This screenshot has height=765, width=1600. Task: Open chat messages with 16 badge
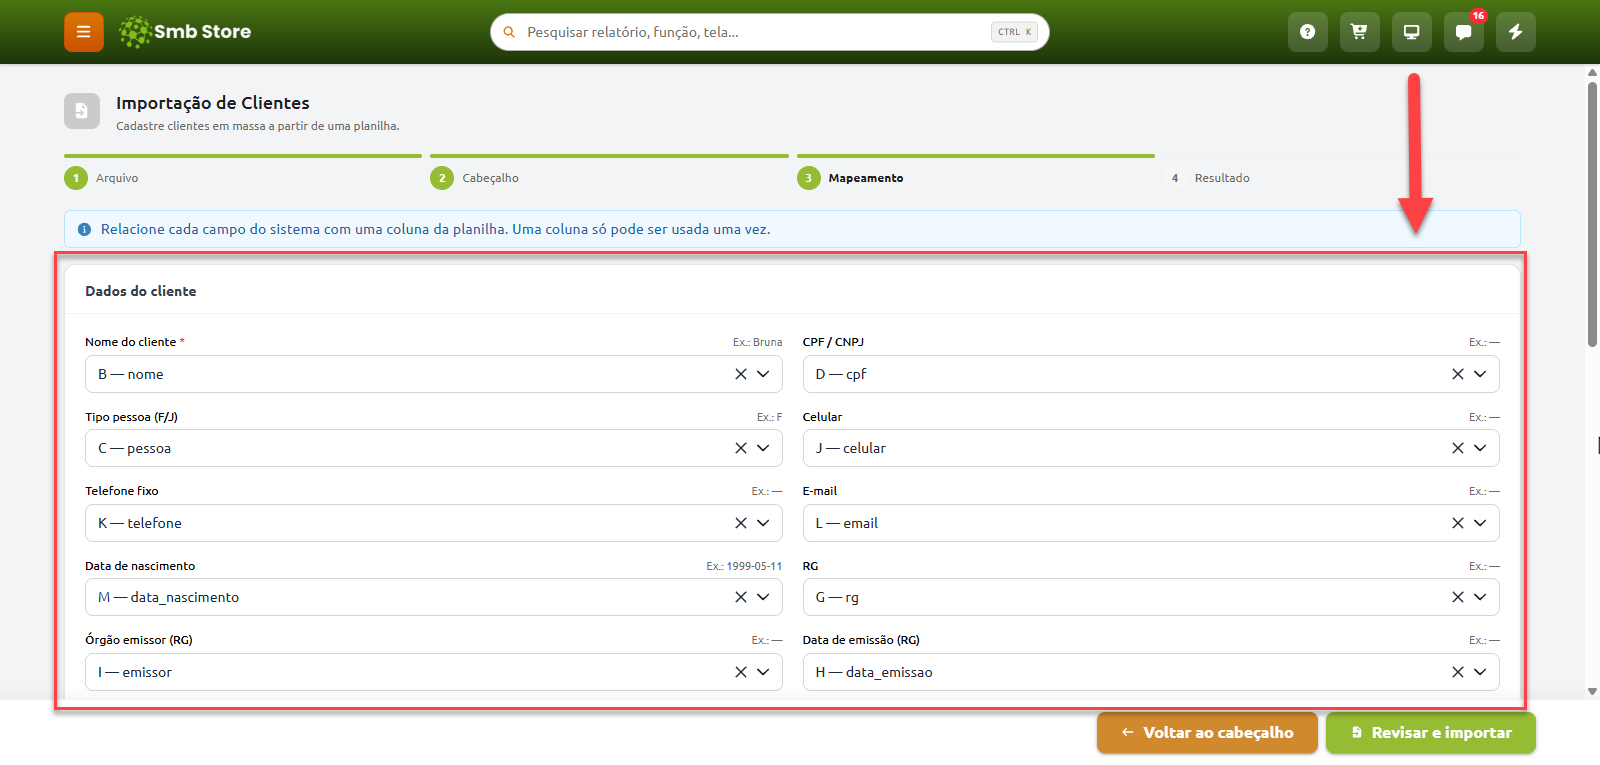1463,32
